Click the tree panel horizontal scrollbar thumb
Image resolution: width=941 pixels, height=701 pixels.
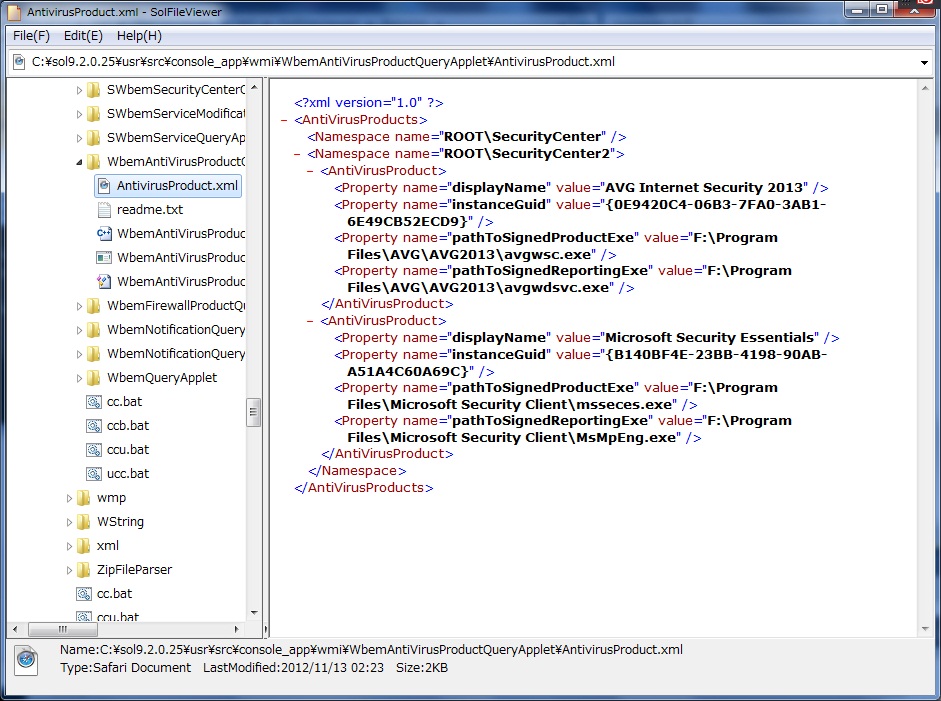62,629
